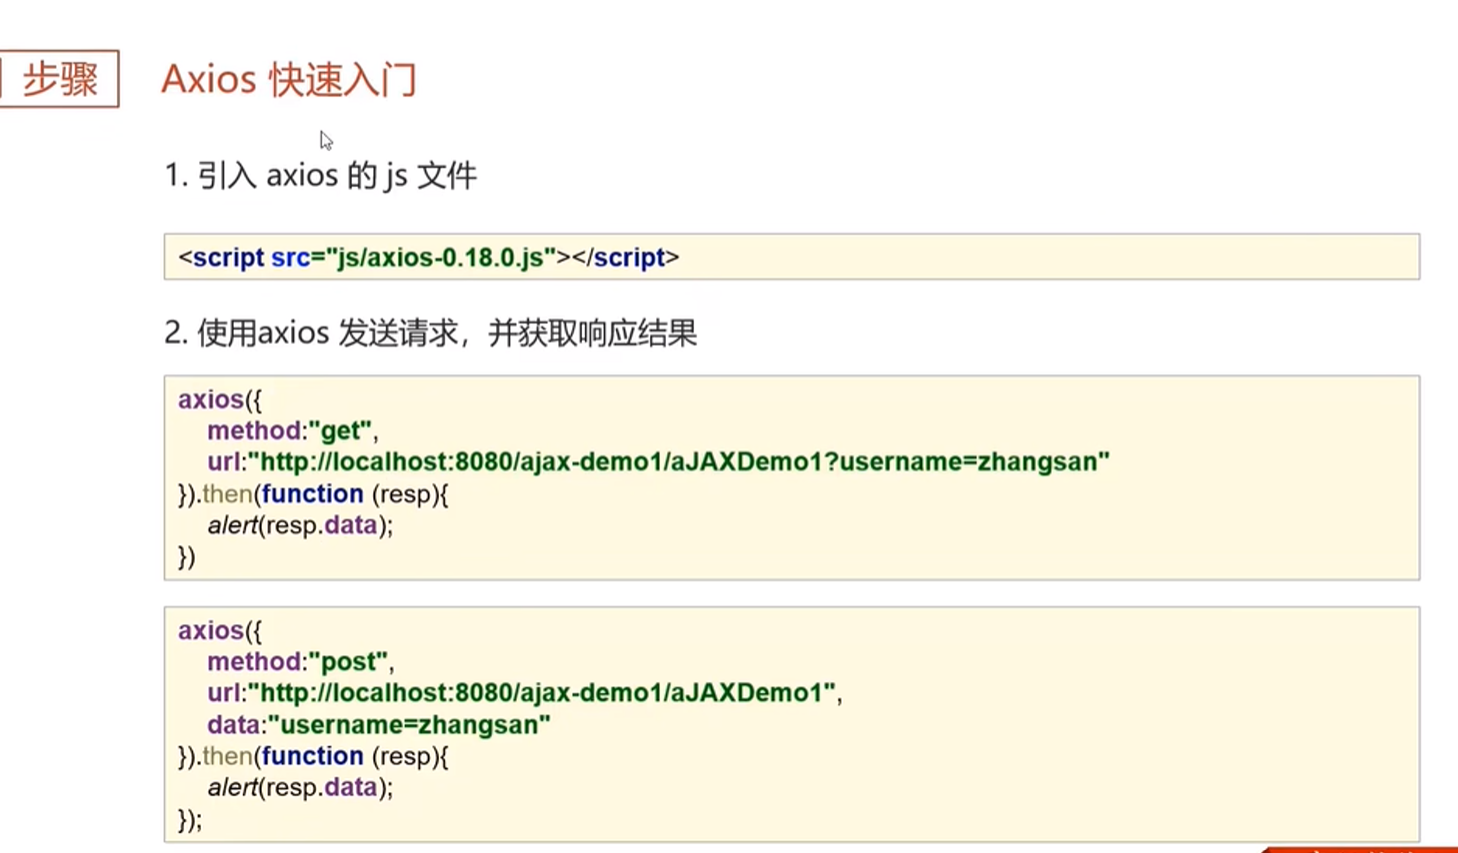Click the 'Axios 快速入门' title
1458x853 pixels.
[289, 79]
